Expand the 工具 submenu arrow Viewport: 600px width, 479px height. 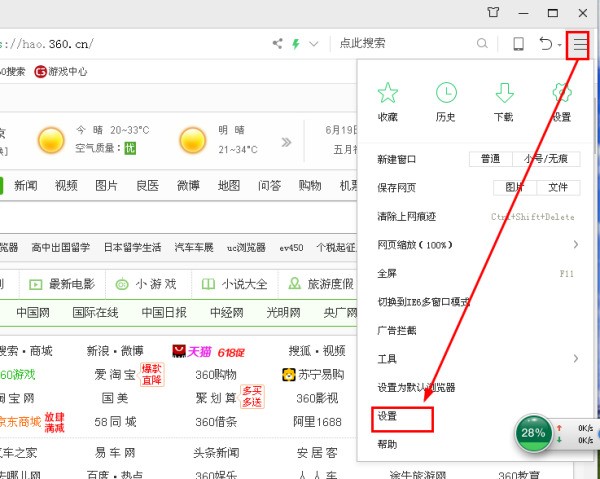(576, 358)
